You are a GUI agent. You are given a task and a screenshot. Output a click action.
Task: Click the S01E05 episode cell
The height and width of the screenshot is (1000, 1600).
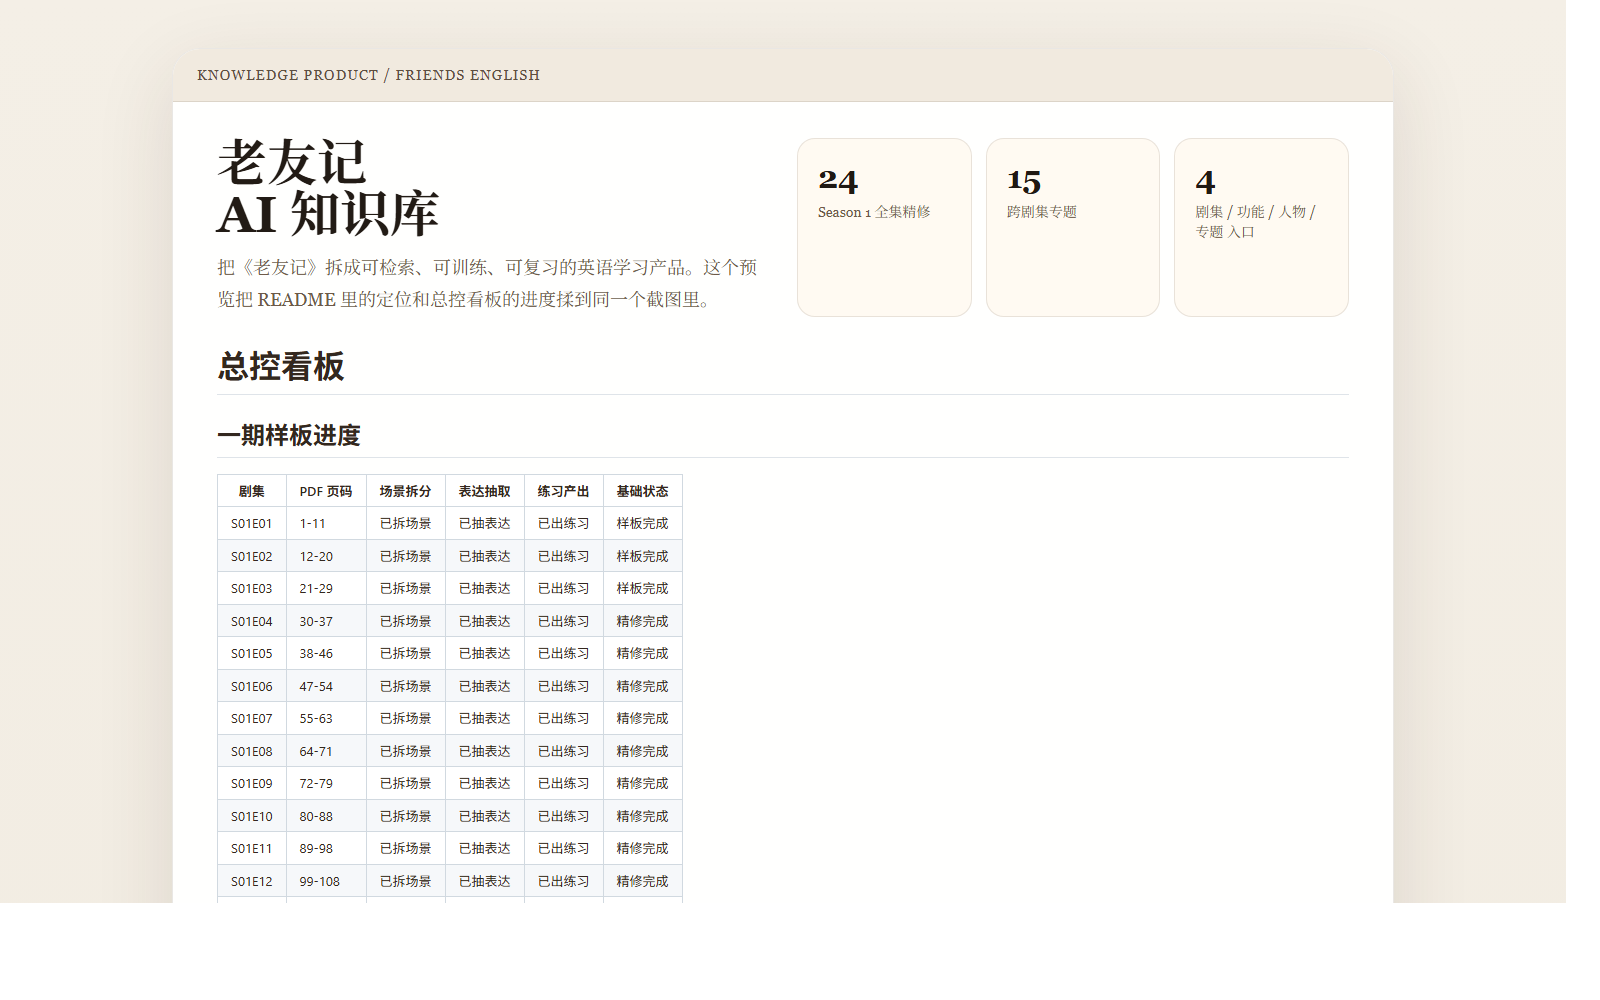252,653
